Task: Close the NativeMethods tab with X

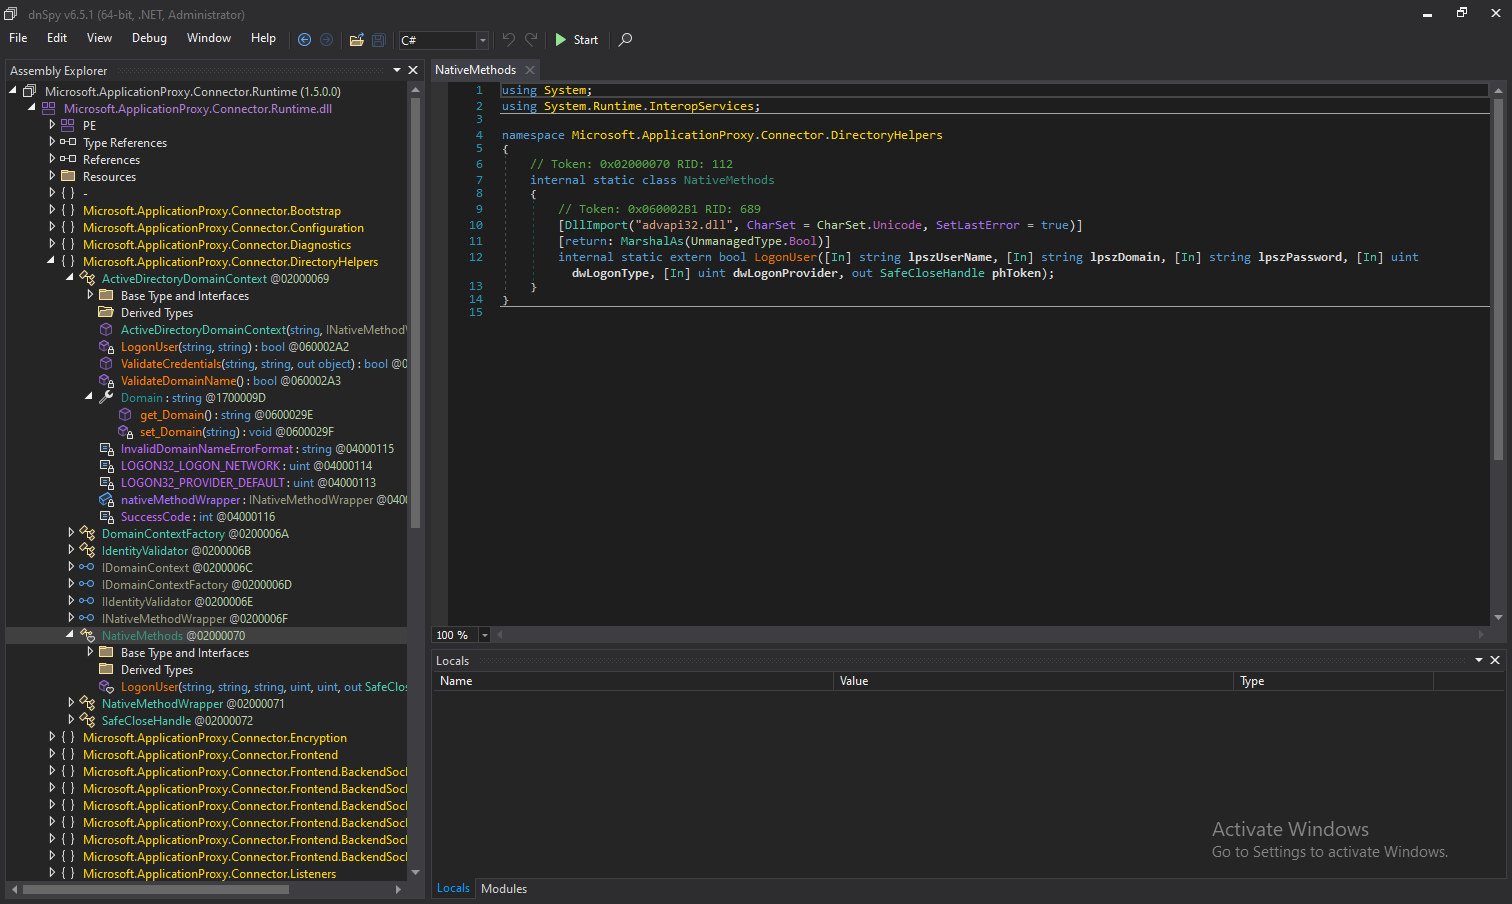Action: pos(530,70)
